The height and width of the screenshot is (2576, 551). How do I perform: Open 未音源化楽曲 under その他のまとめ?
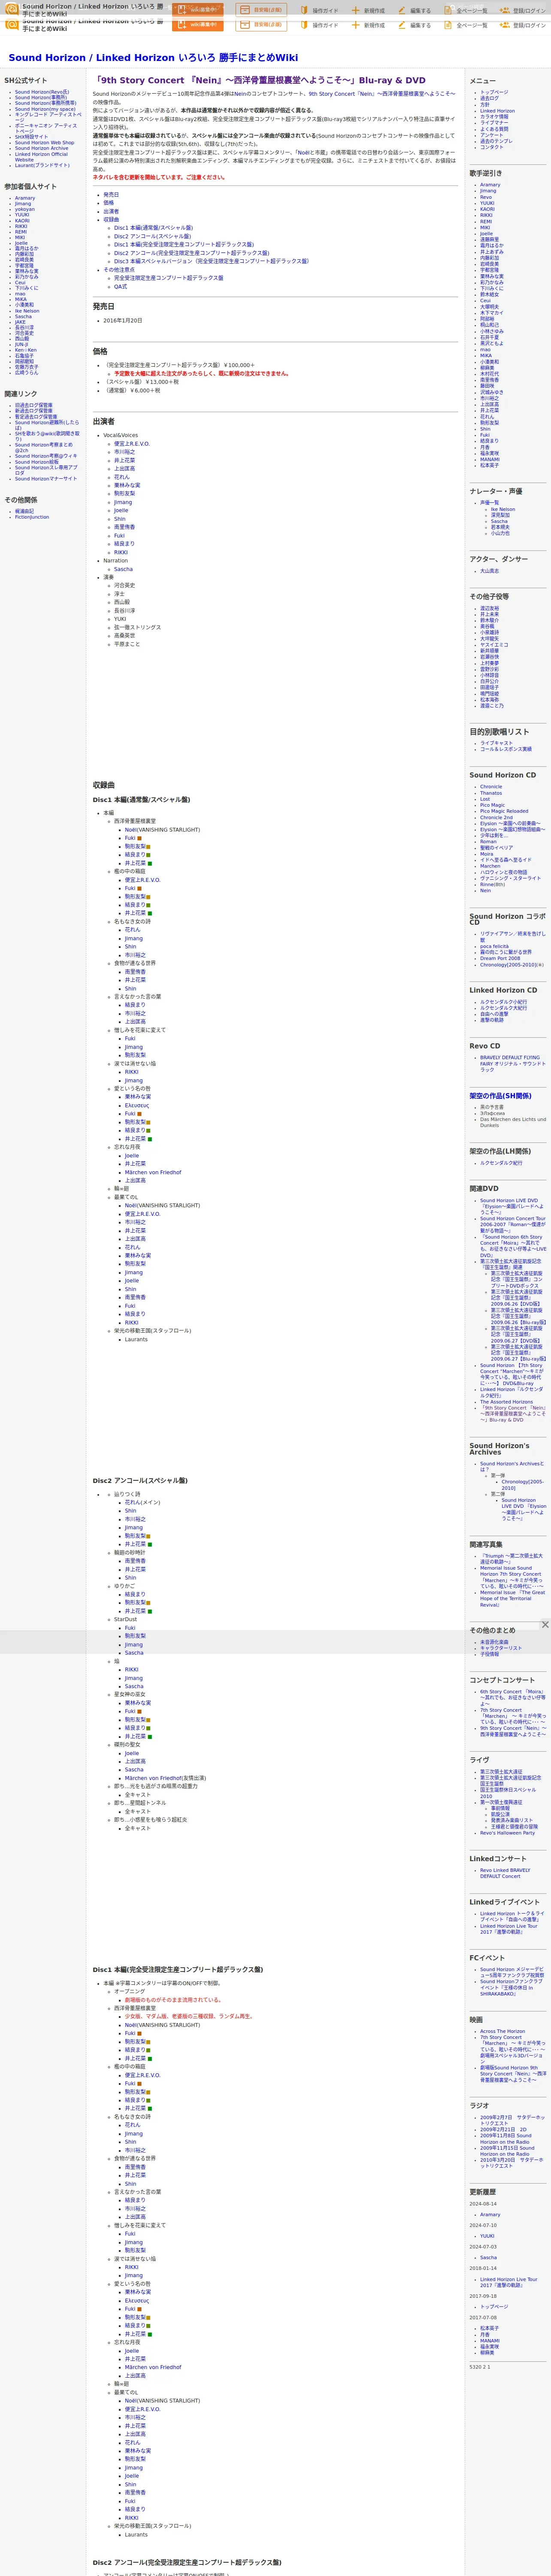tap(494, 1642)
